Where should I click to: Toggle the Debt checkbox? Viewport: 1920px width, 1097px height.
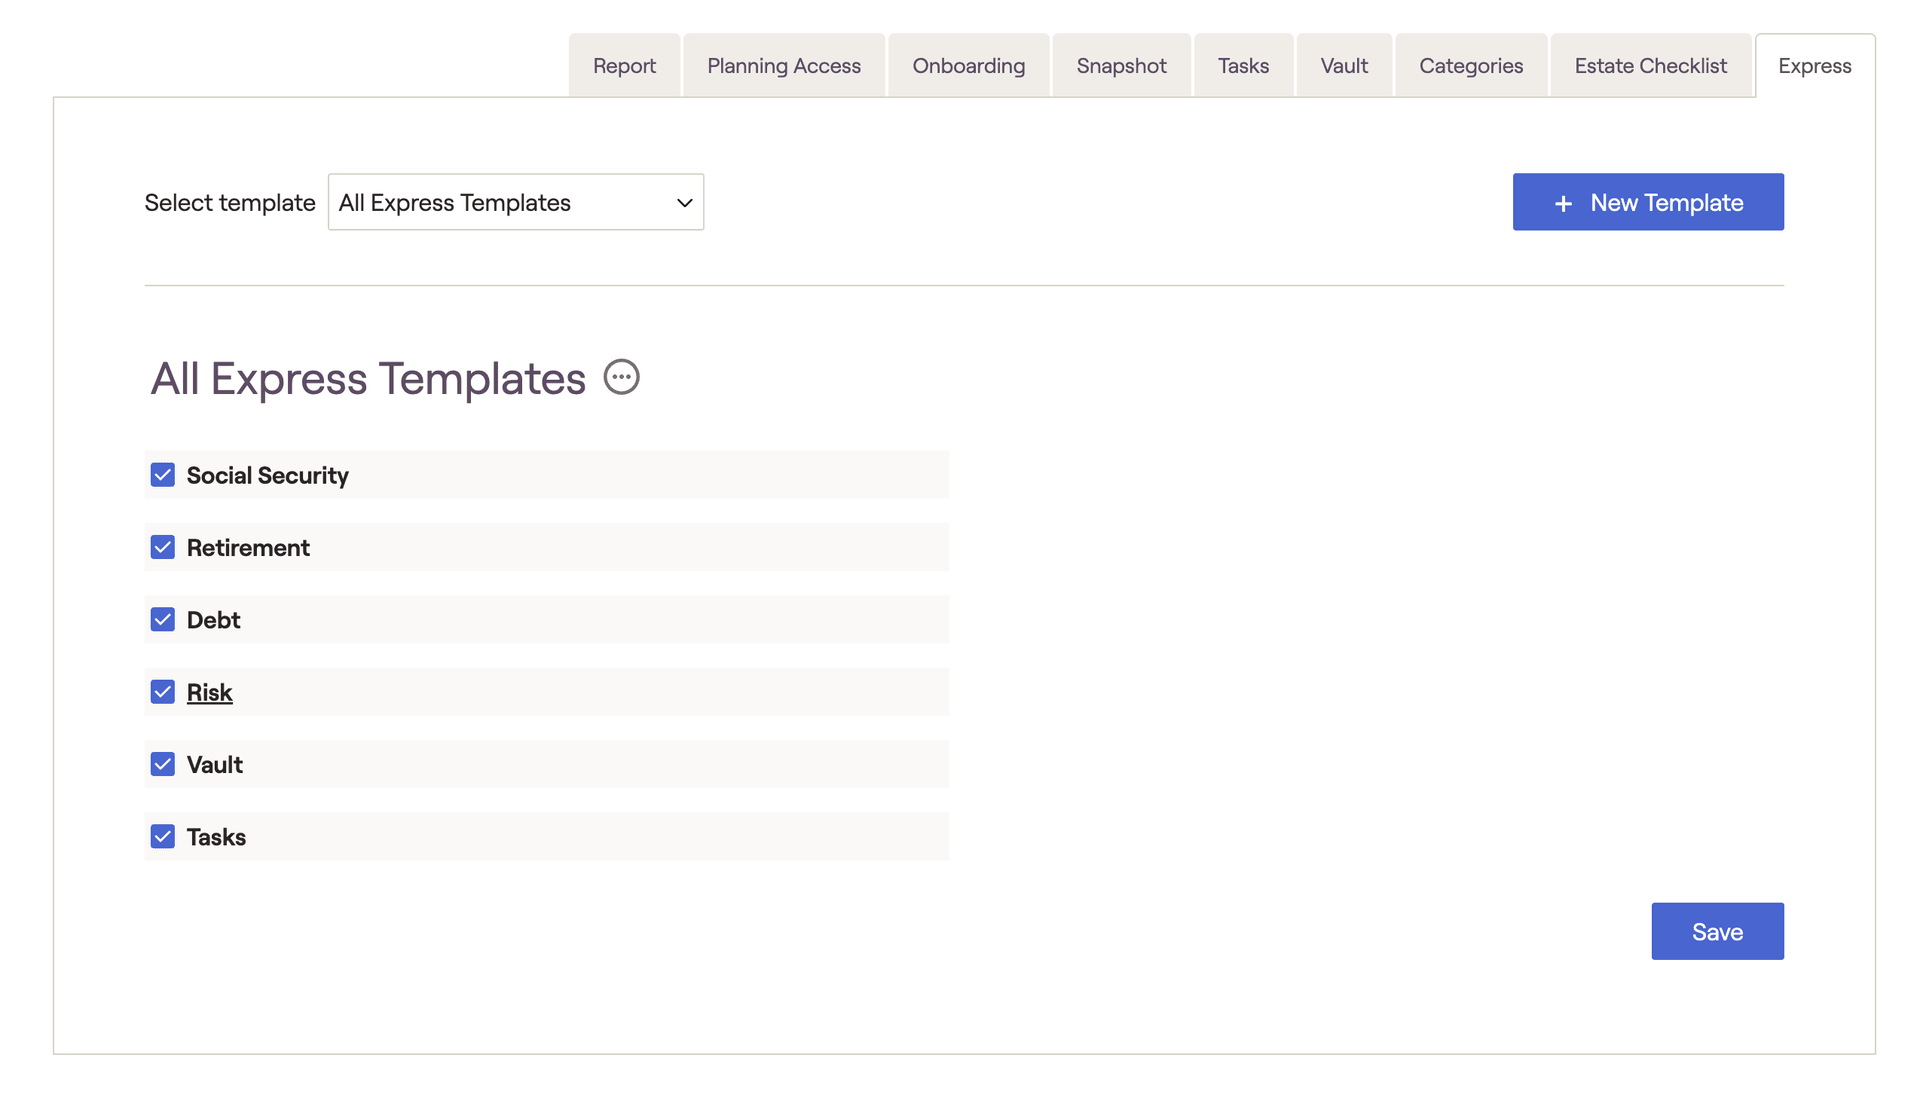(163, 620)
